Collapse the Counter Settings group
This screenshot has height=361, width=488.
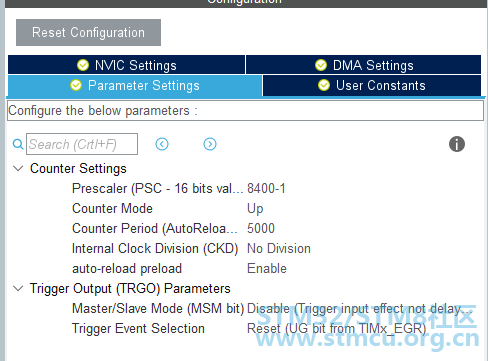18,168
